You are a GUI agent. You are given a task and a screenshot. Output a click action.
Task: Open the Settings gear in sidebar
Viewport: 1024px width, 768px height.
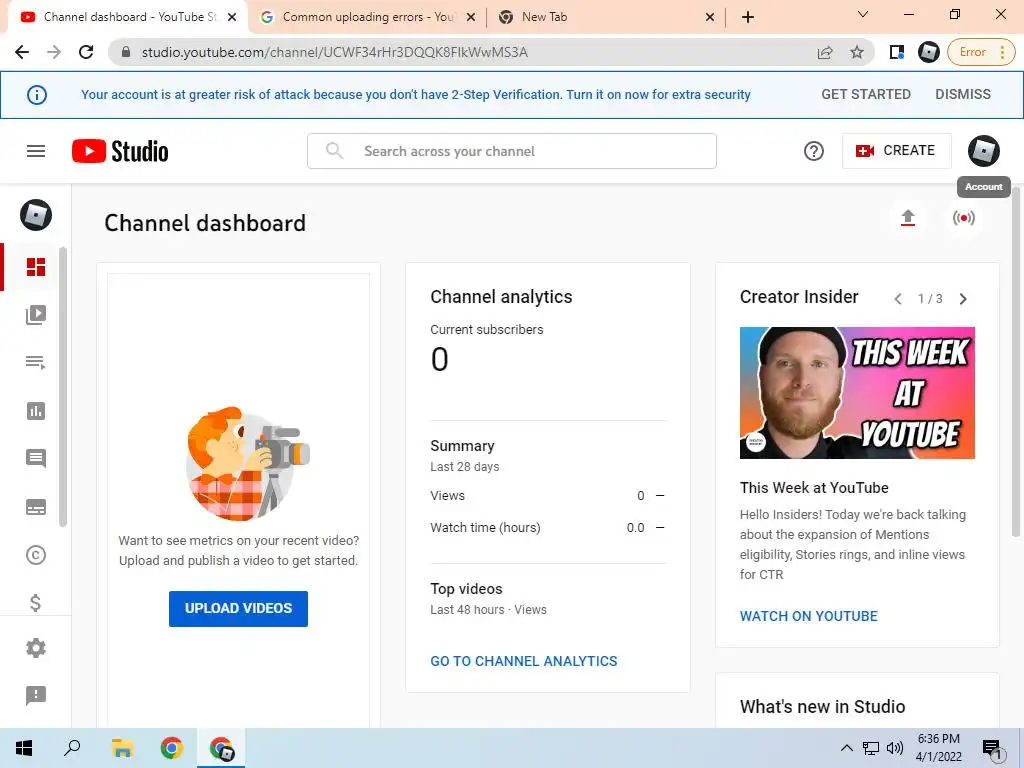coord(36,648)
